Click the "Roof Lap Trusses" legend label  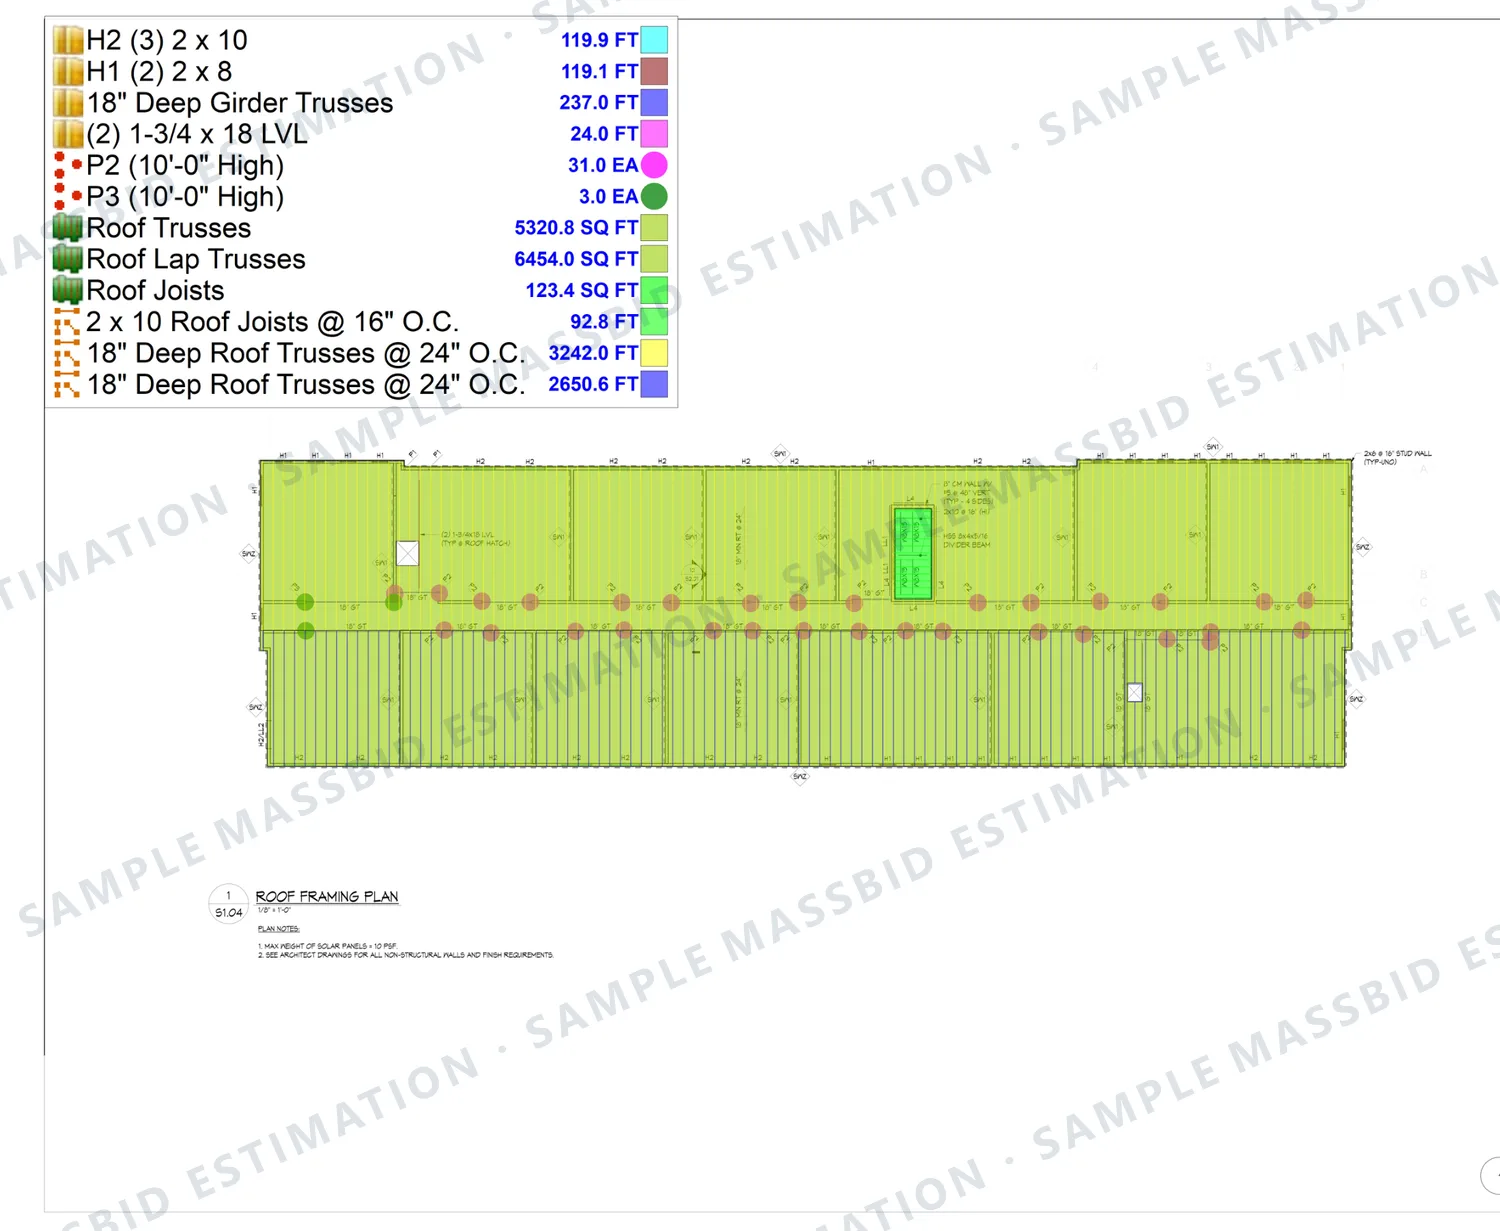(196, 259)
